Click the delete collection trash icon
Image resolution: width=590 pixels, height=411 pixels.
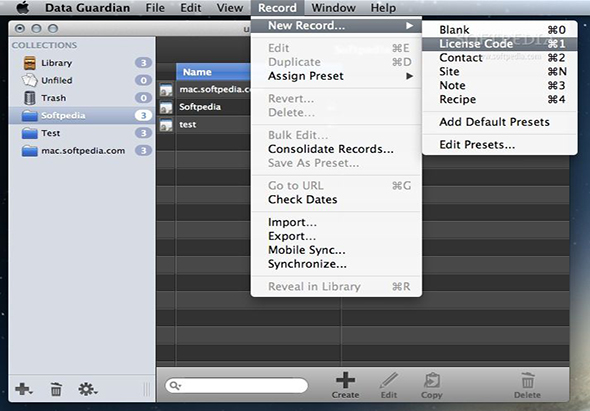tap(56, 389)
